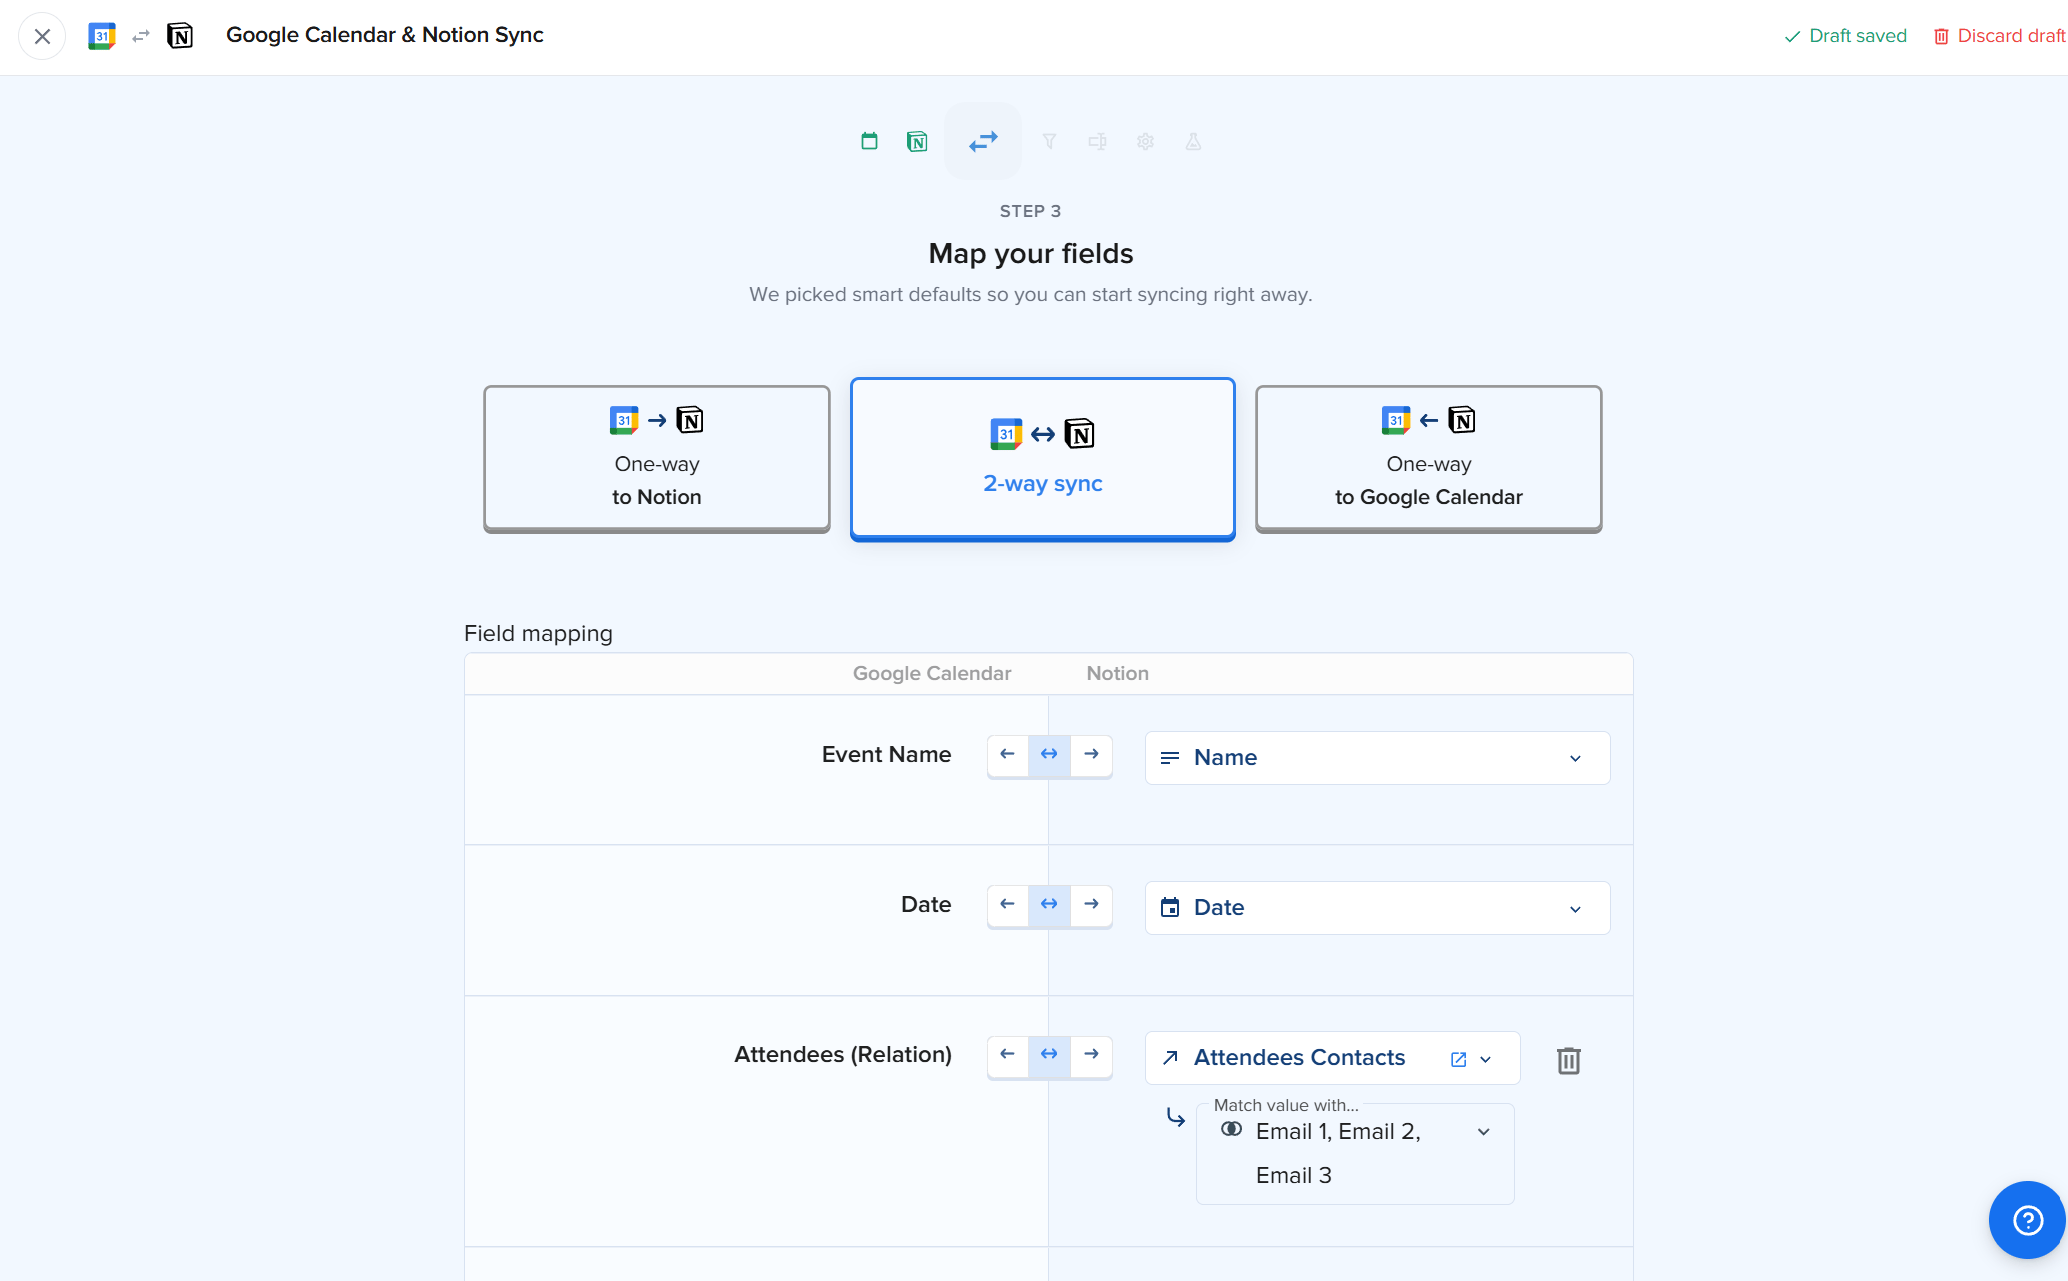The width and height of the screenshot is (2068, 1281).
Task: Set Event Name to sync right only
Action: pyautogui.click(x=1091, y=755)
